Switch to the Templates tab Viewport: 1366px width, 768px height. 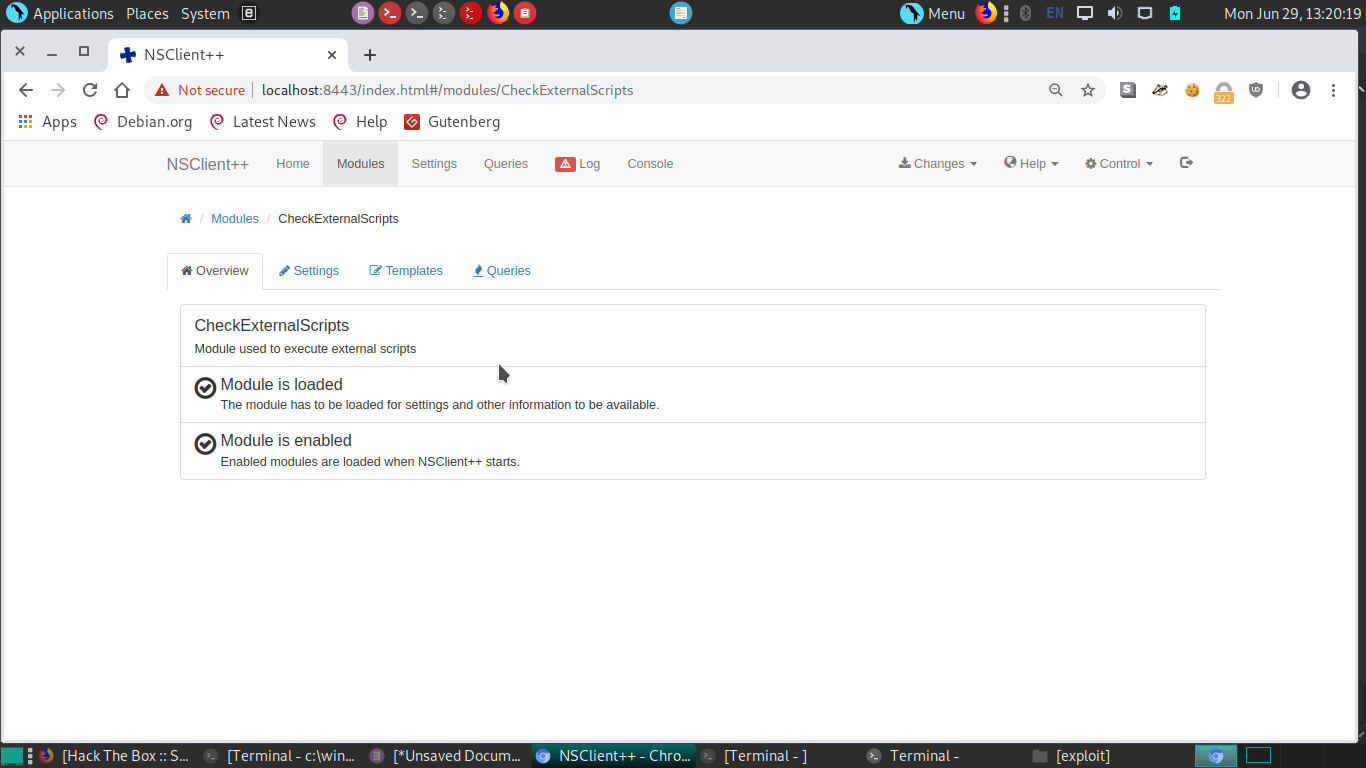tap(406, 271)
